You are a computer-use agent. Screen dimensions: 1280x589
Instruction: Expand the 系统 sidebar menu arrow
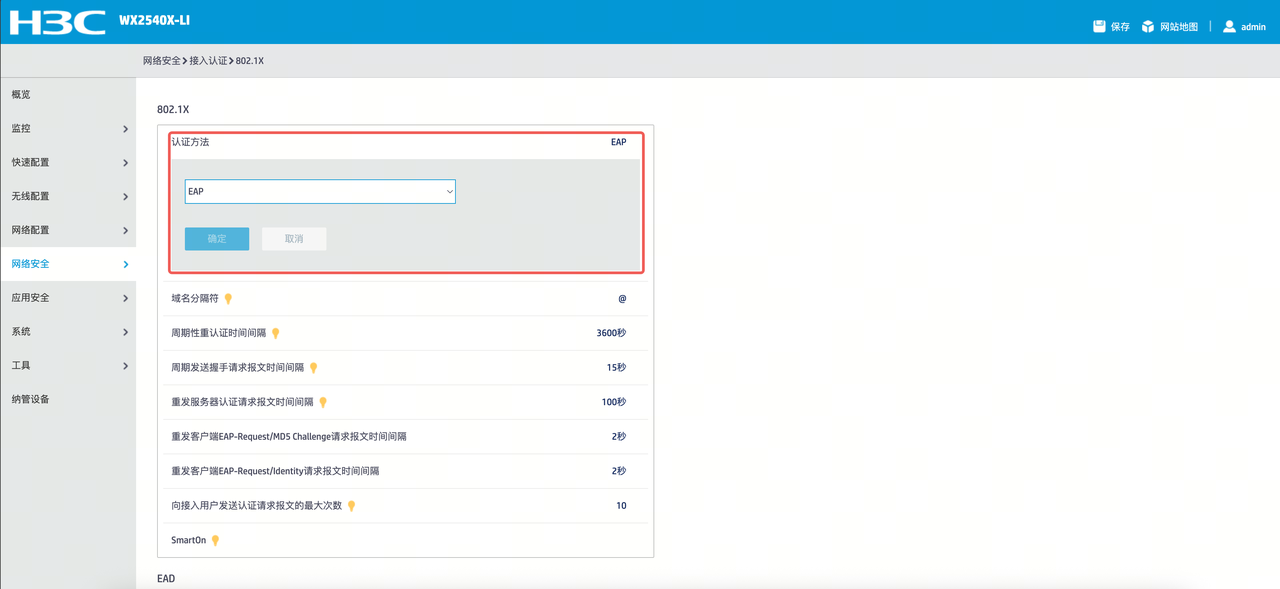pos(125,332)
